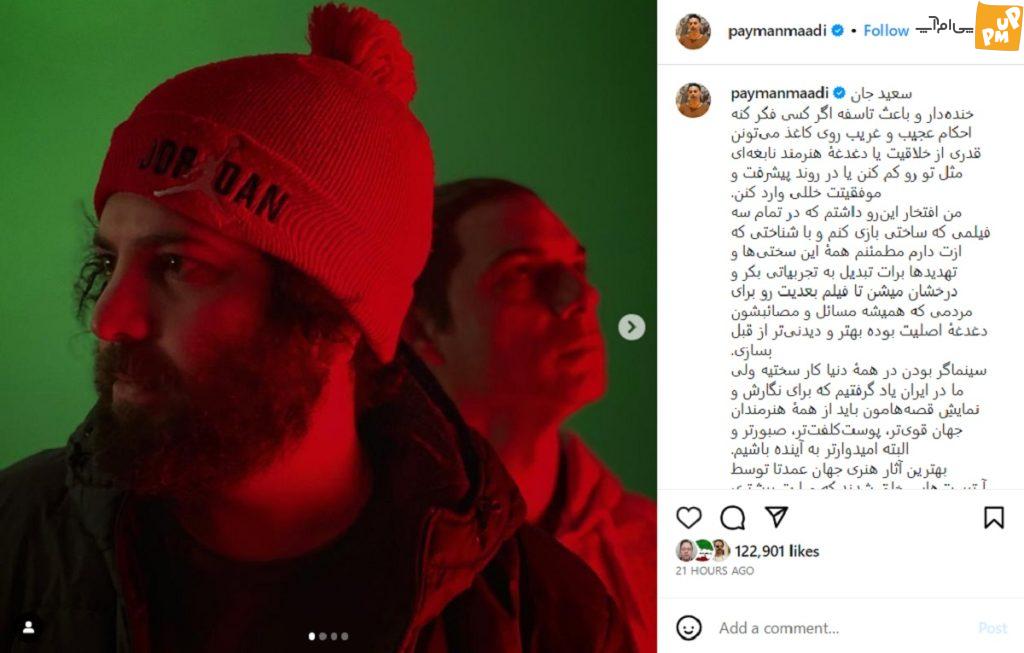This screenshot has width=1024, height=653.
Task: Advance to next photo with arrow
Action: [x=631, y=327]
